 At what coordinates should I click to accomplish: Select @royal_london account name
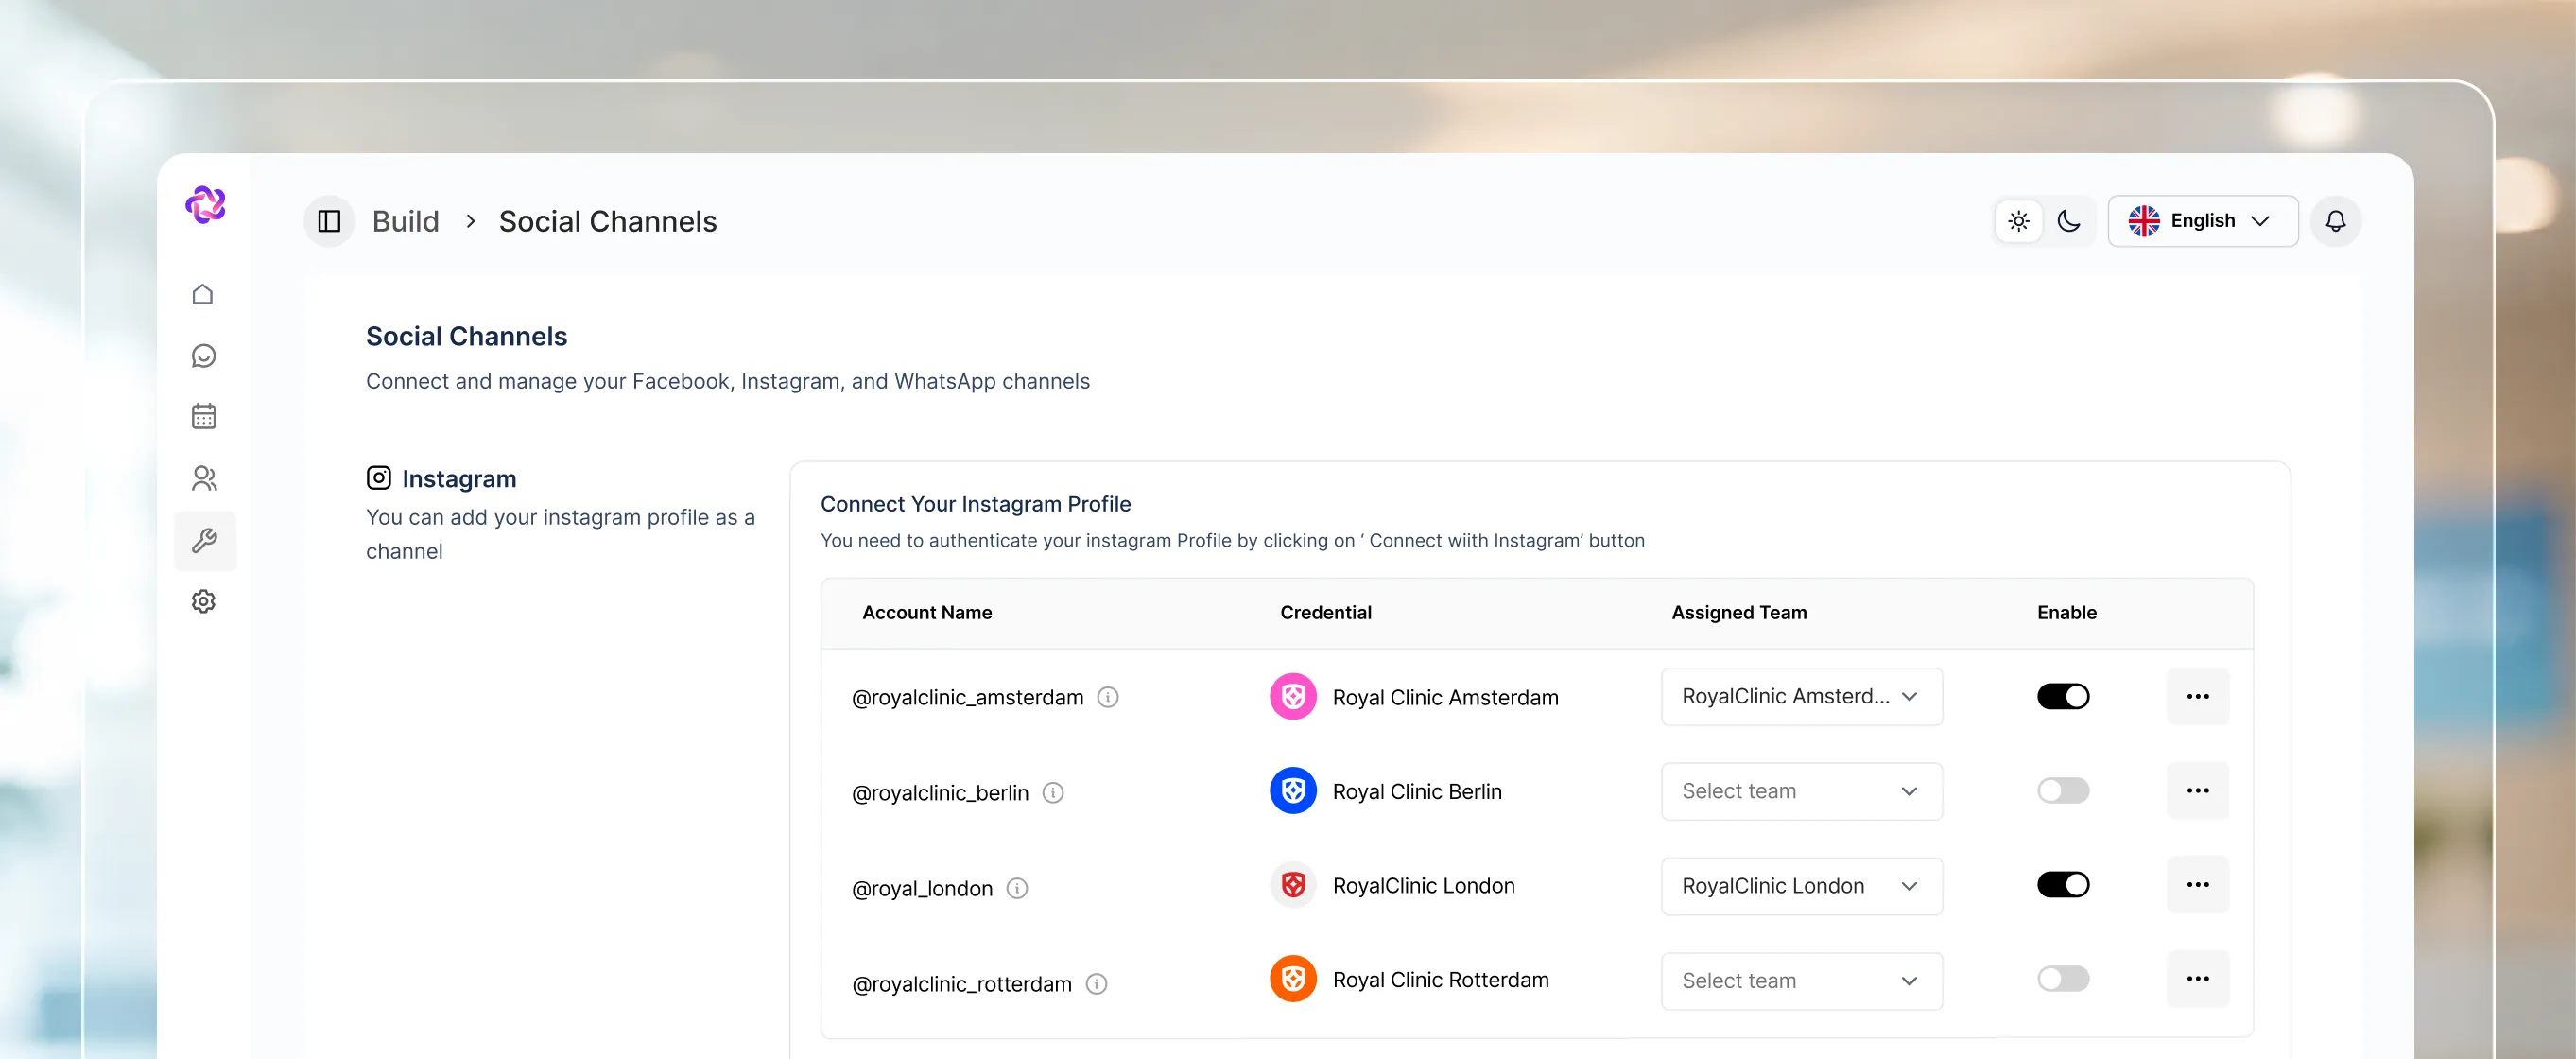pos(922,888)
